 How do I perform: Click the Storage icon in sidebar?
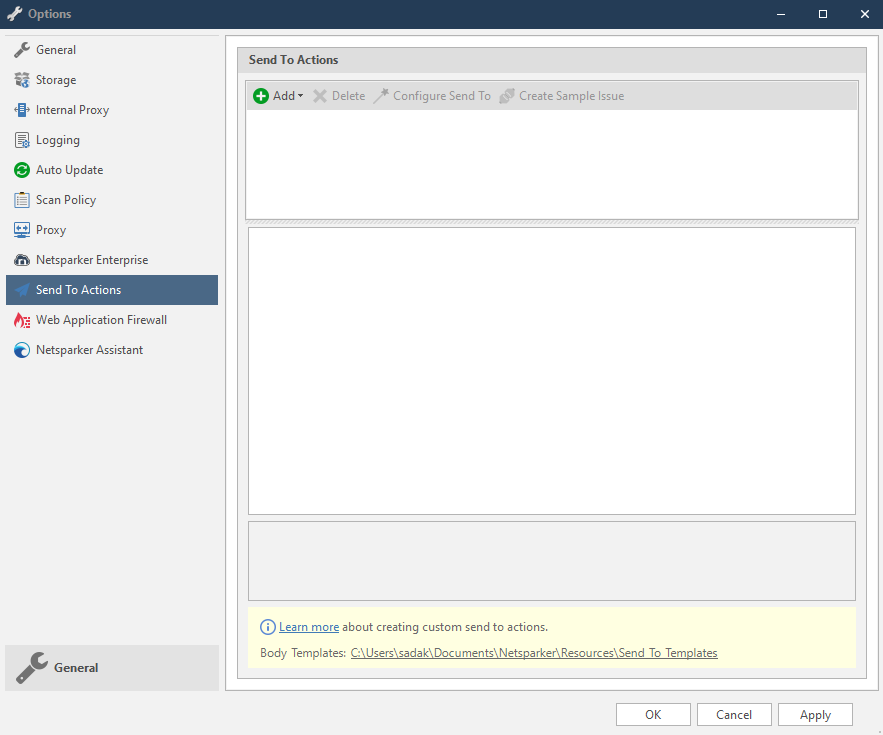coord(21,80)
